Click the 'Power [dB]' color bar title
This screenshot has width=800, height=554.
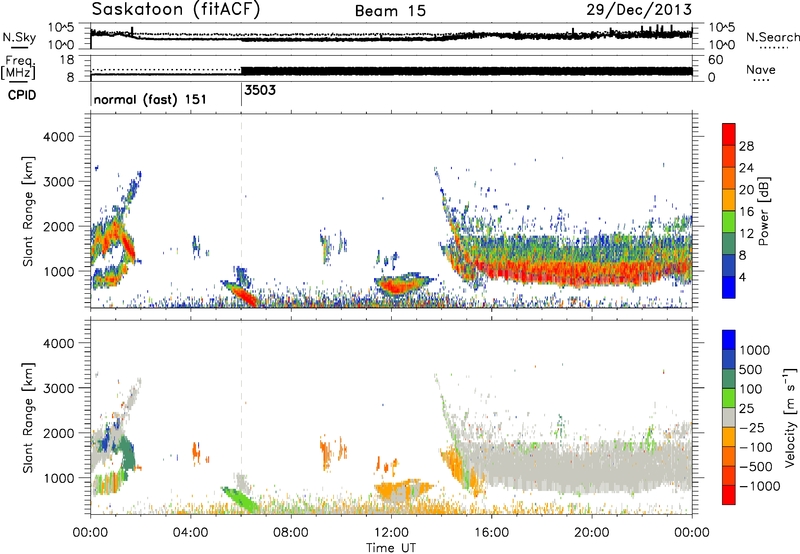click(x=764, y=211)
